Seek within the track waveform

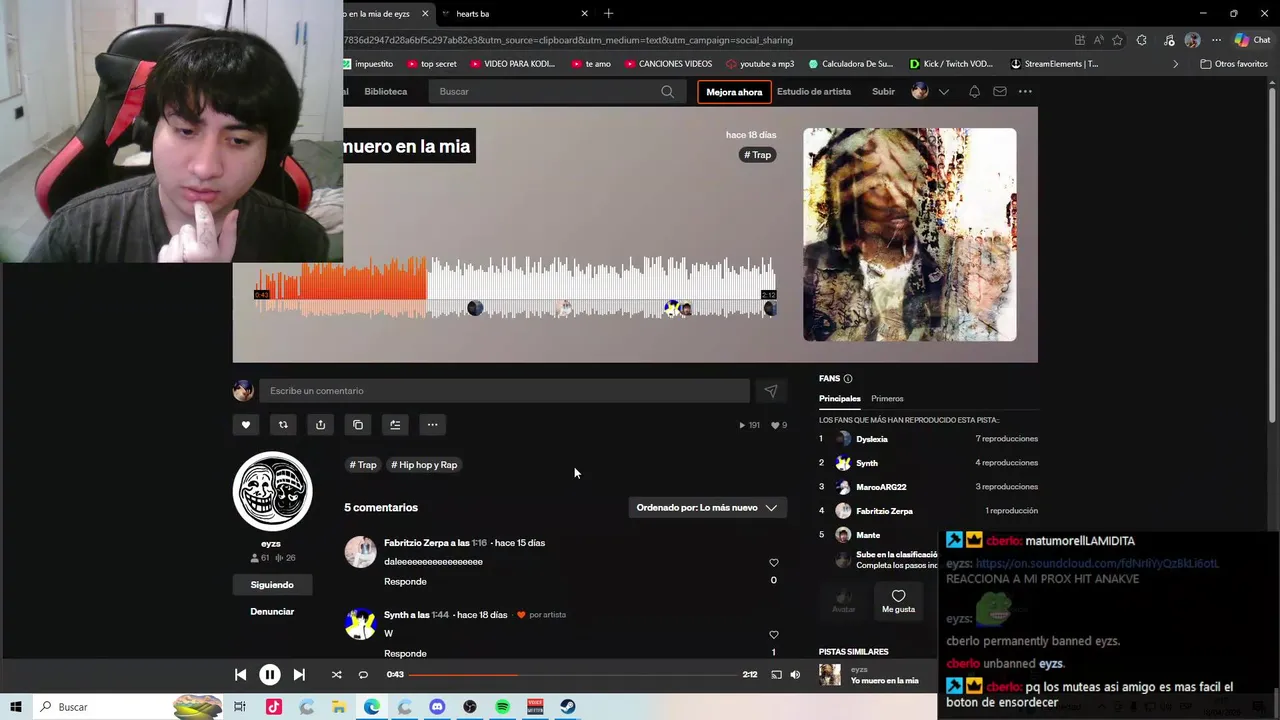(x=515, y=287)
